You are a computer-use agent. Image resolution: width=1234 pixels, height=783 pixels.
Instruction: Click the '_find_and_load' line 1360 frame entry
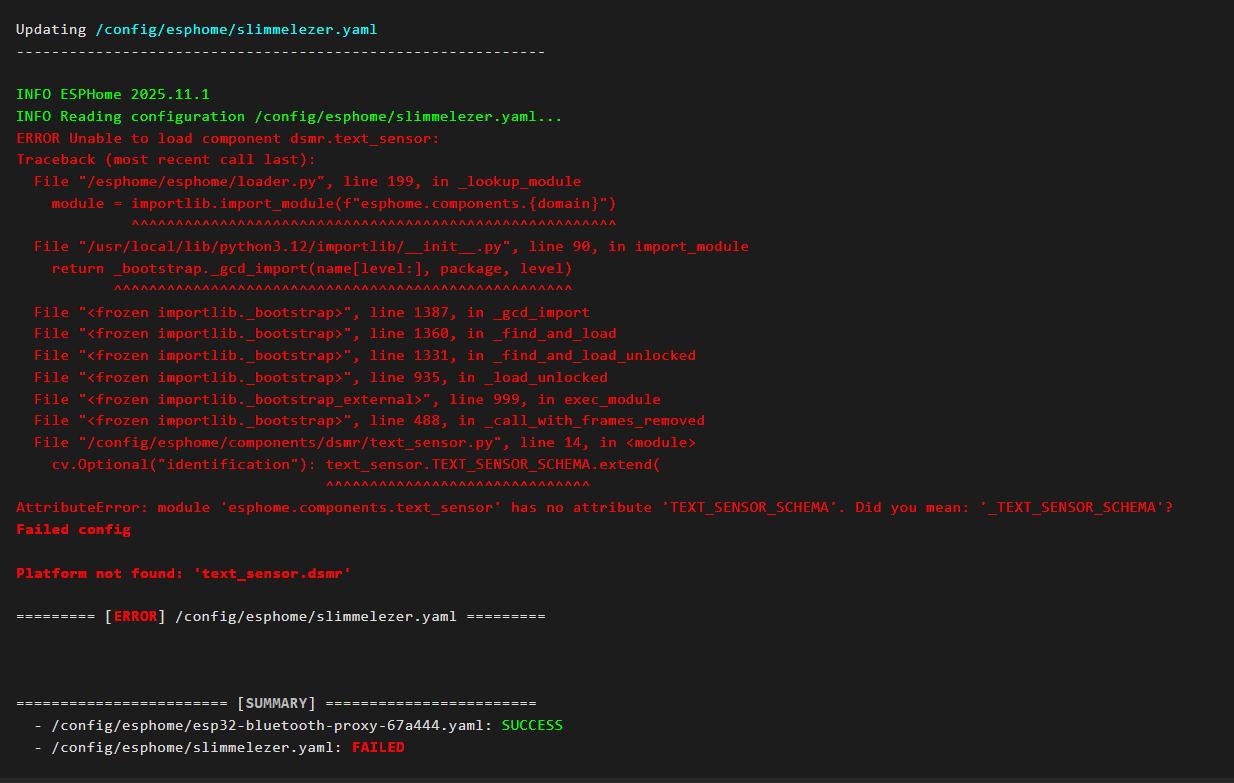tap(325, 333)
